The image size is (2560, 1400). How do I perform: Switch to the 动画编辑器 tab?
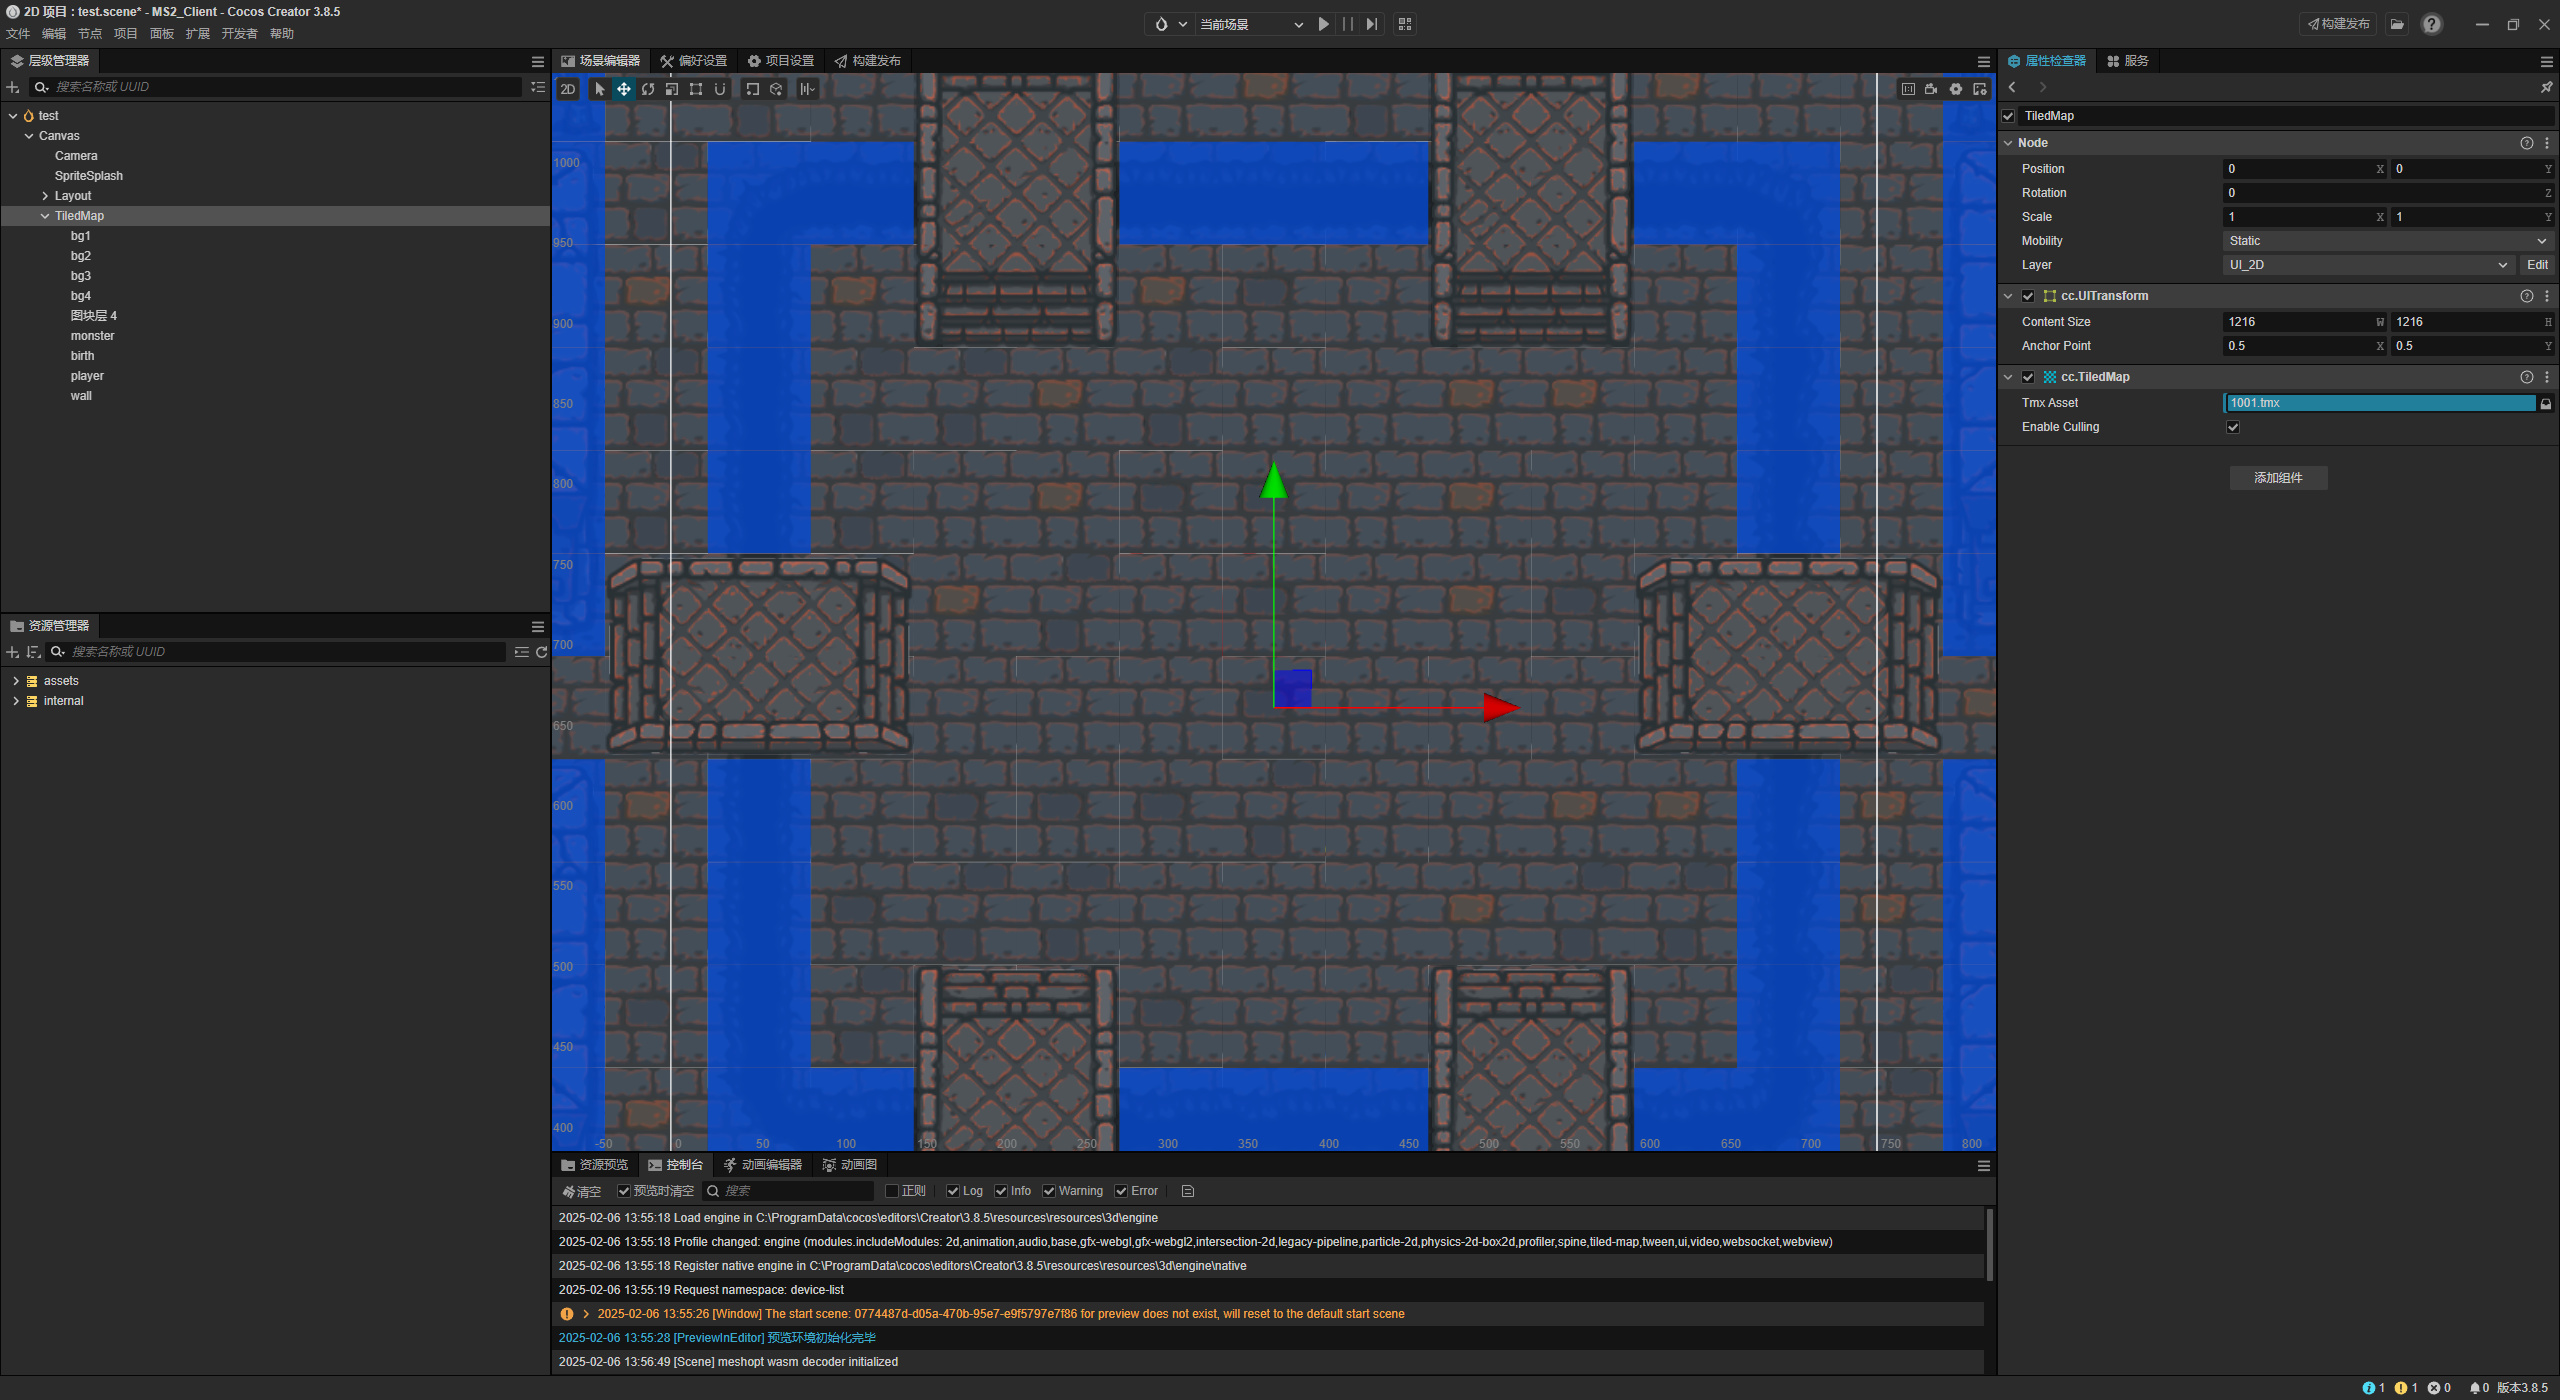pyautogui.click(x=762, y=1165)
